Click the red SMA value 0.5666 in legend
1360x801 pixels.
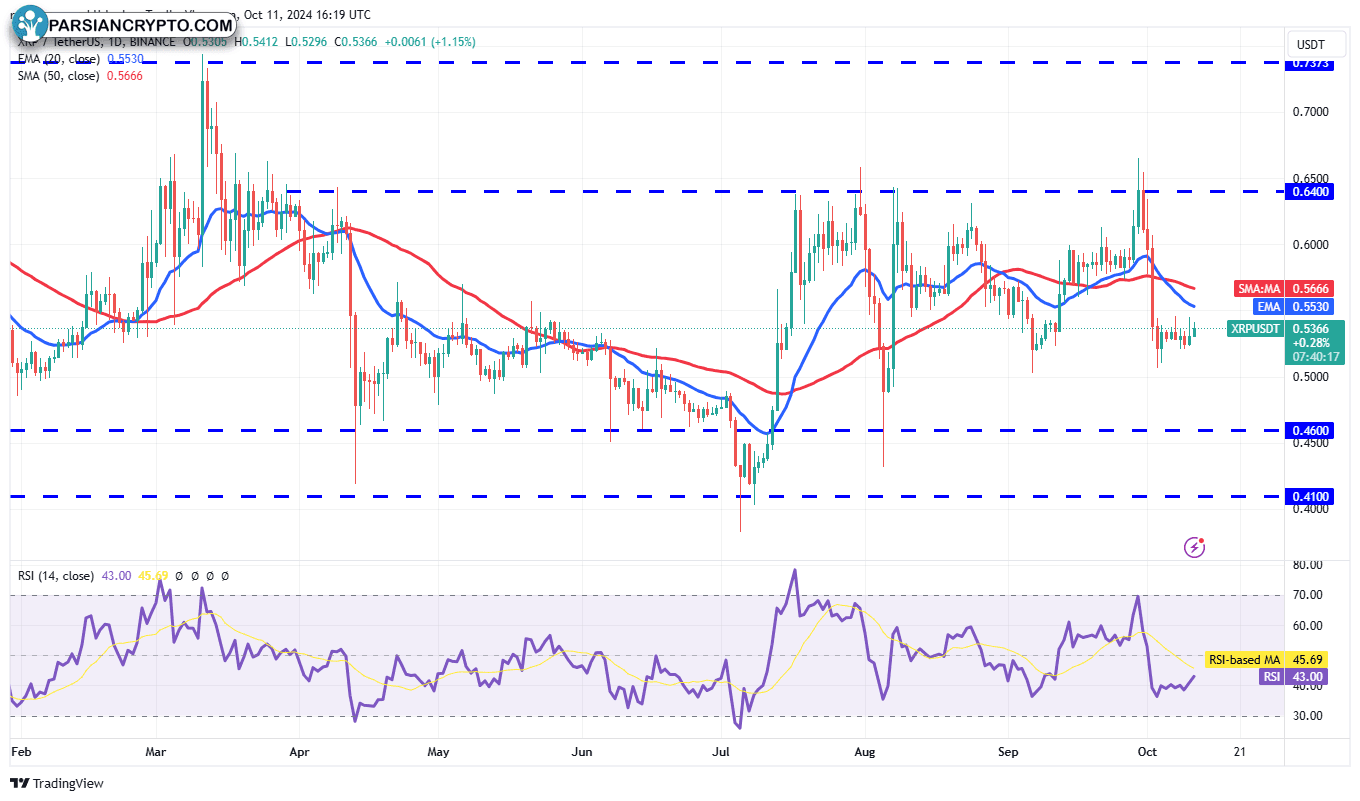pos(123,76)
